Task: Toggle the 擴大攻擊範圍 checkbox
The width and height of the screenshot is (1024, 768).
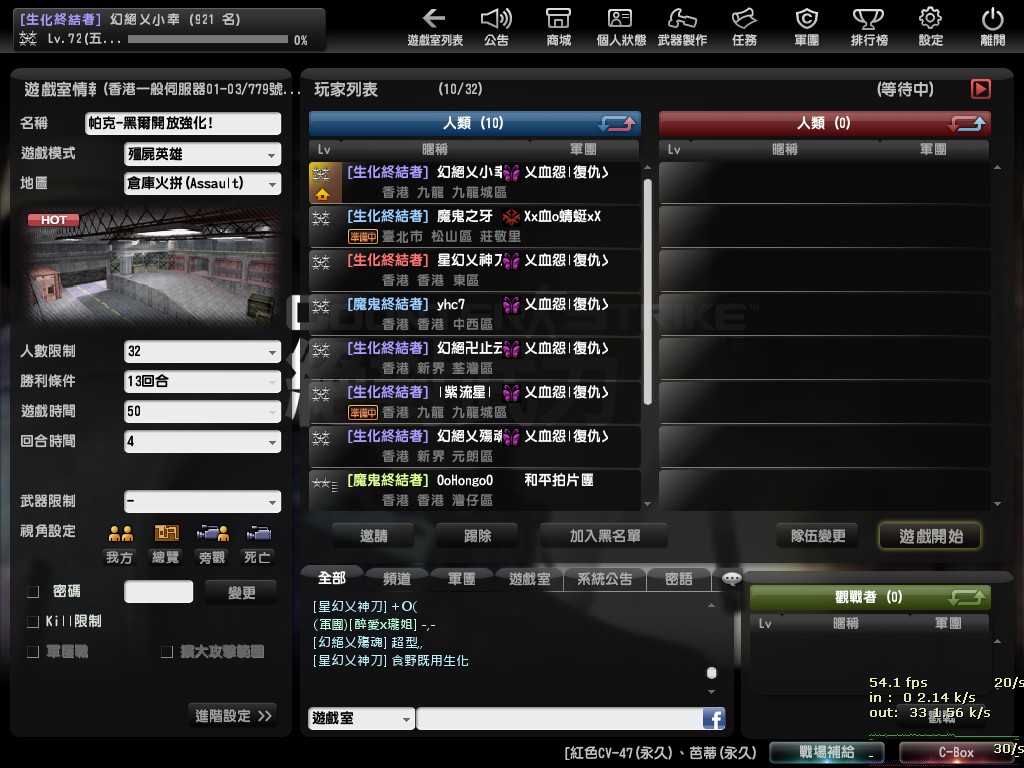Action: (x=167, y=652)
